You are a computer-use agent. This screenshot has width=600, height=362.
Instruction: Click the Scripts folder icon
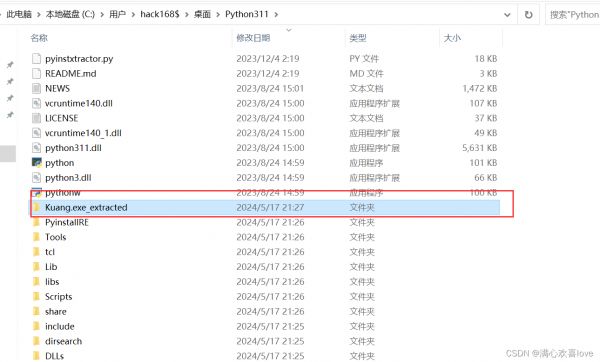click(x=36, y=297)
